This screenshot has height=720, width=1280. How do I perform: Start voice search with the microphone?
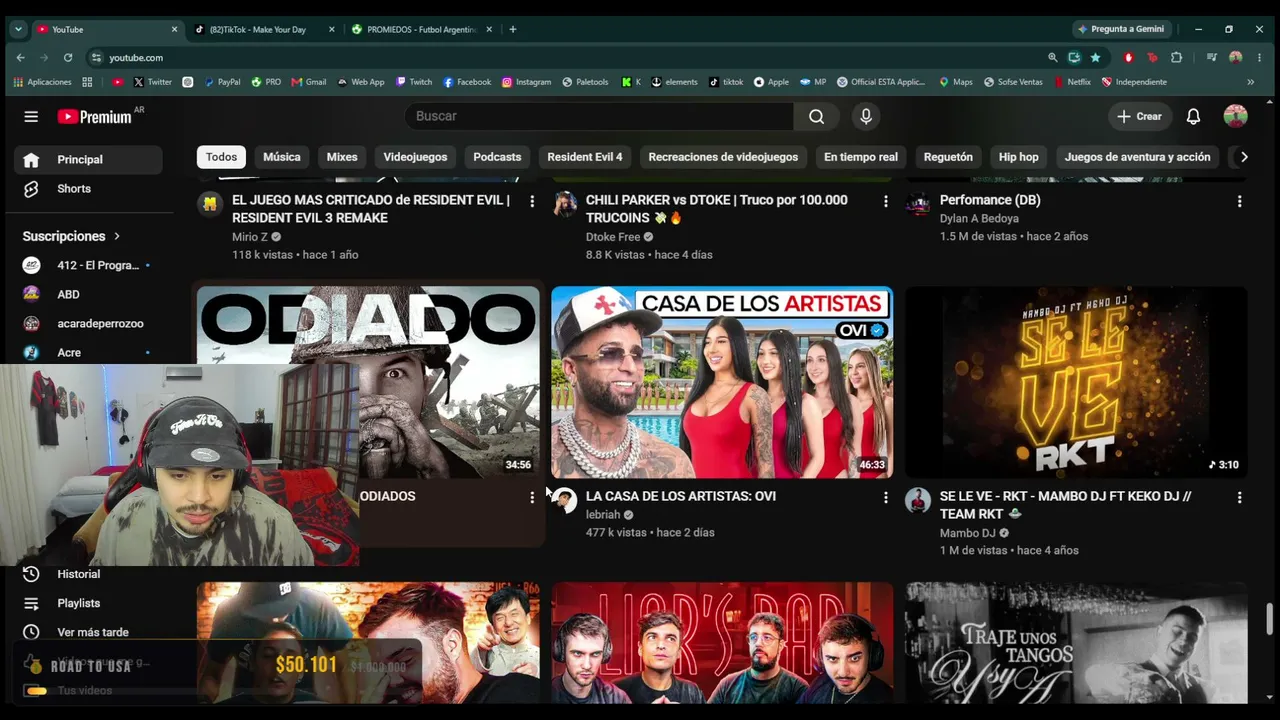[x=866, y=117]
